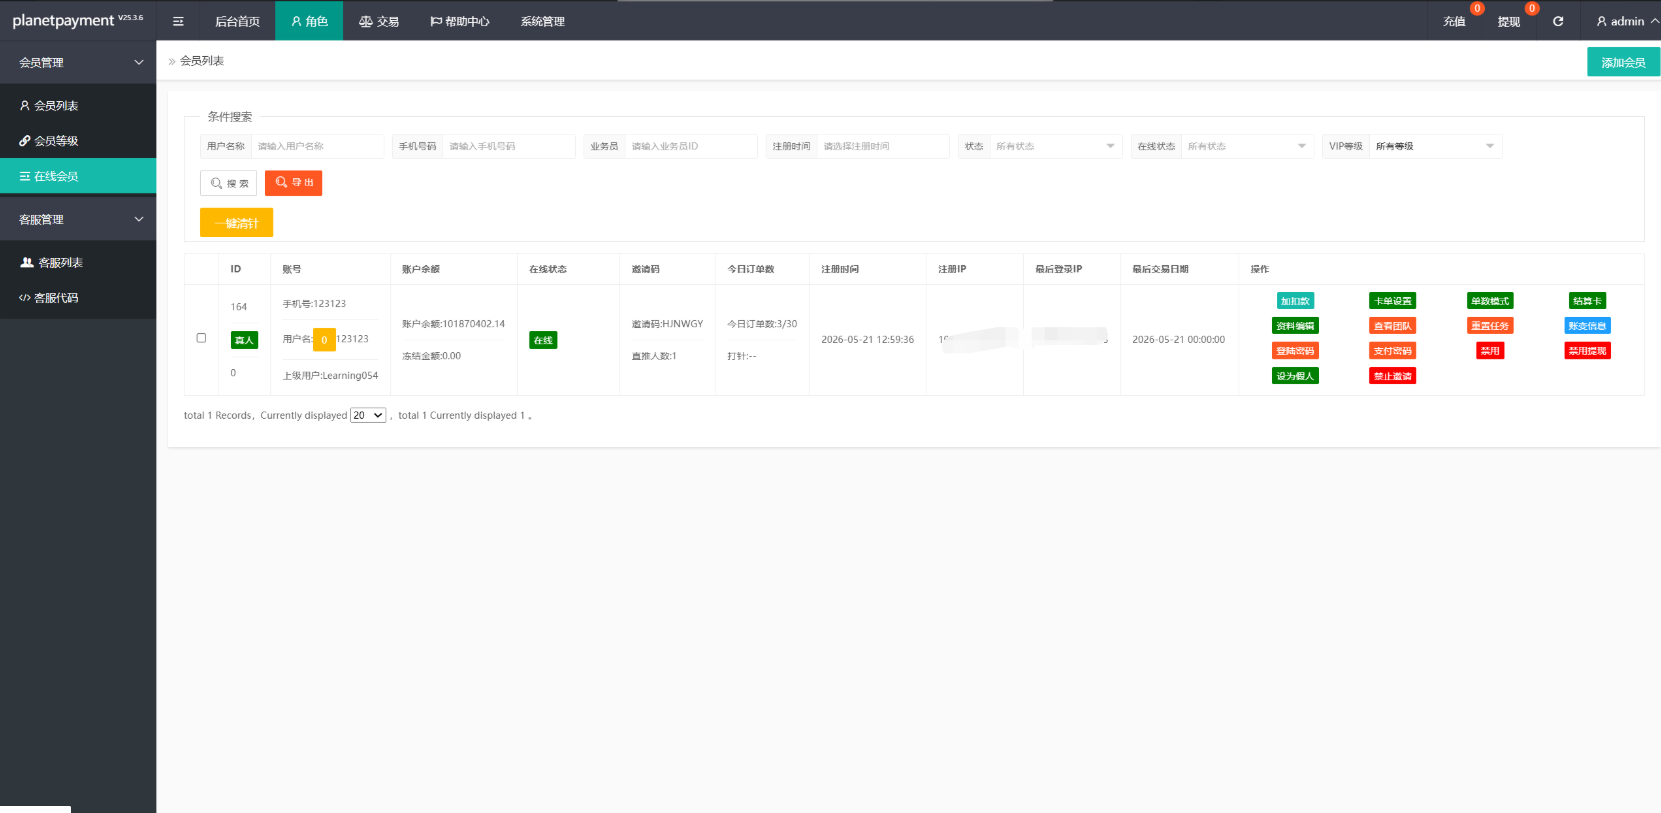Click the yellow 一键清针 button

236,223
